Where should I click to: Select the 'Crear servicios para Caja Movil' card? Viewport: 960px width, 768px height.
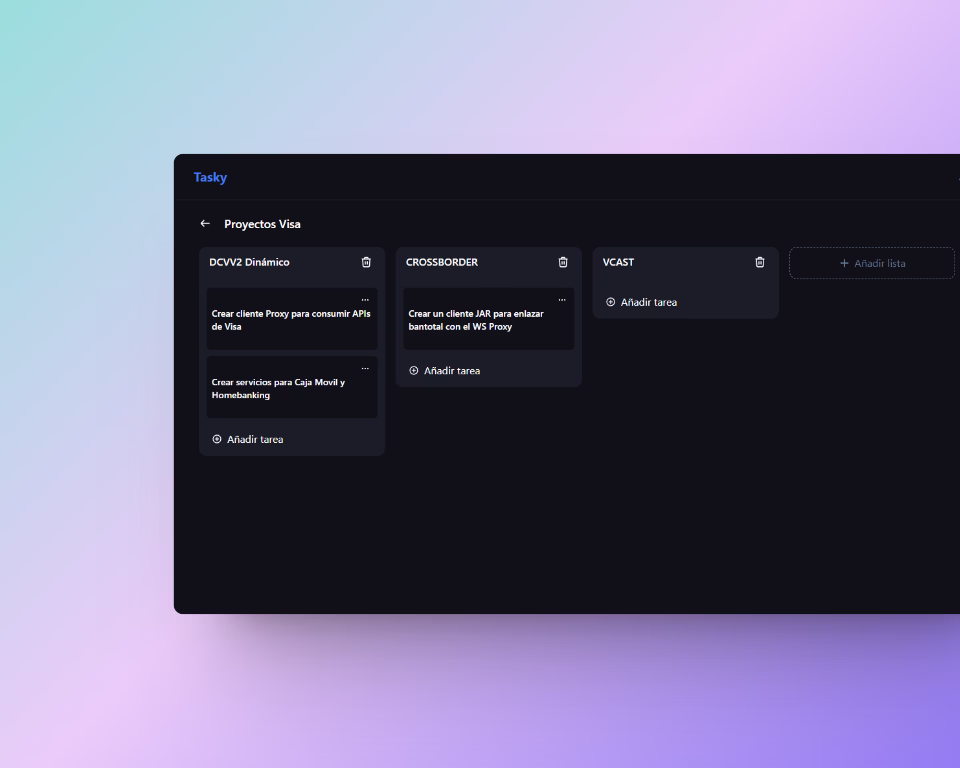[x=291, y=390]
